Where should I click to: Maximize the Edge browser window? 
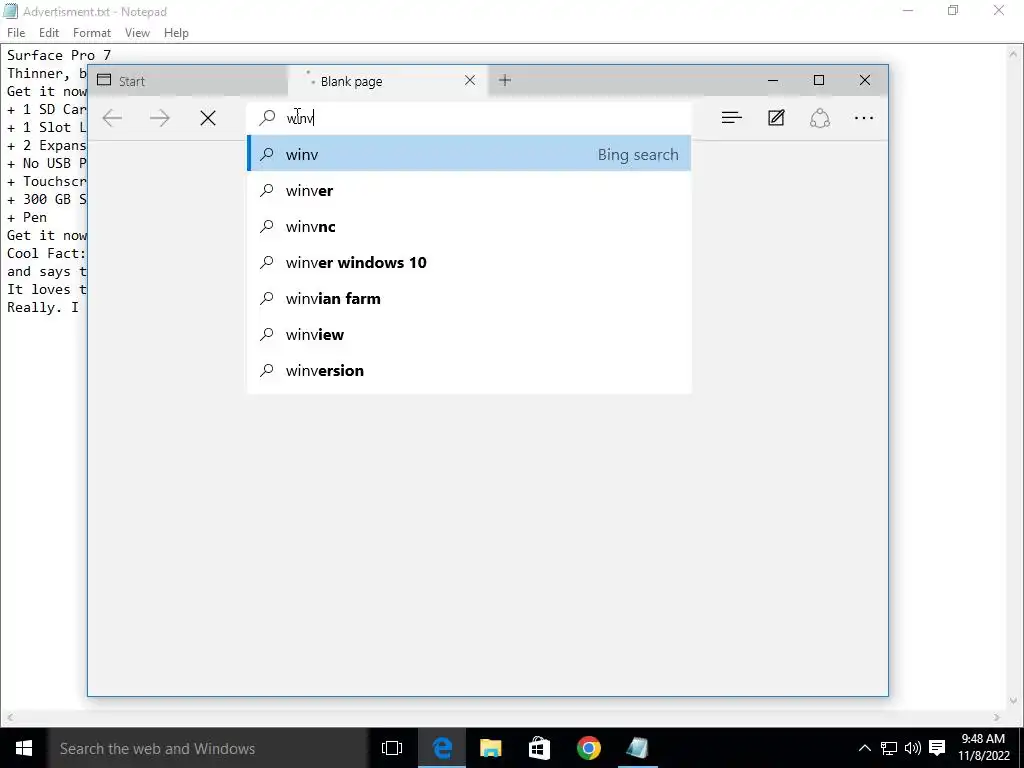819,80
